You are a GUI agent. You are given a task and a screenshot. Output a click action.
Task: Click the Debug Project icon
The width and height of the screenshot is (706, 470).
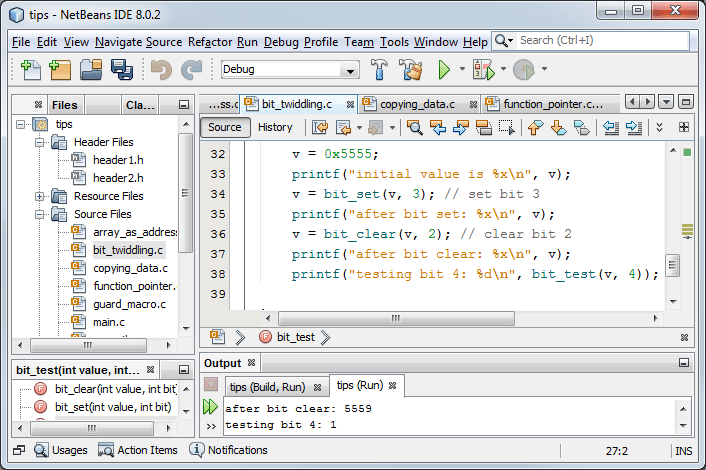484,69
